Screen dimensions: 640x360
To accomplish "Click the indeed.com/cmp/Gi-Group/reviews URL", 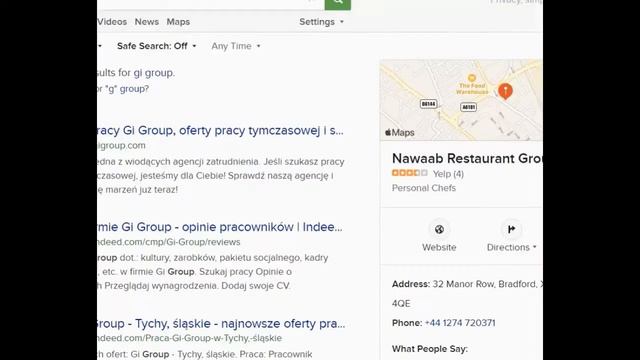I will click(169, 242).
